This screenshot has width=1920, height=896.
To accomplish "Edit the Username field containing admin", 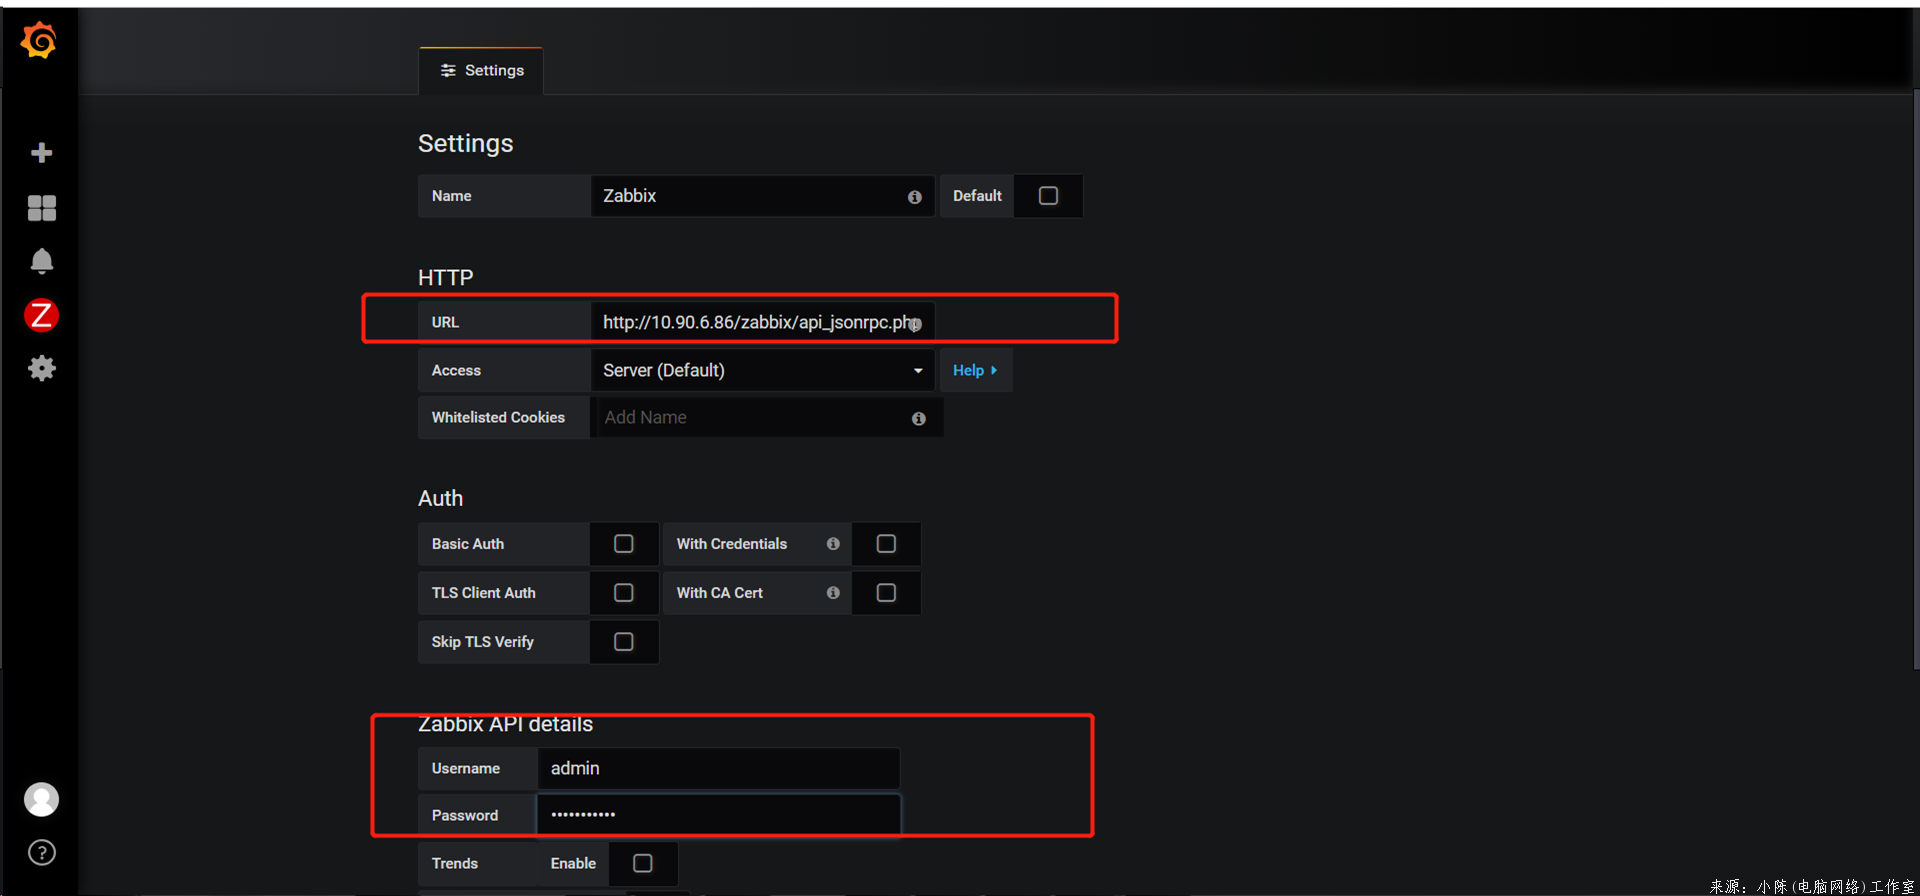I will pos(719,768).
